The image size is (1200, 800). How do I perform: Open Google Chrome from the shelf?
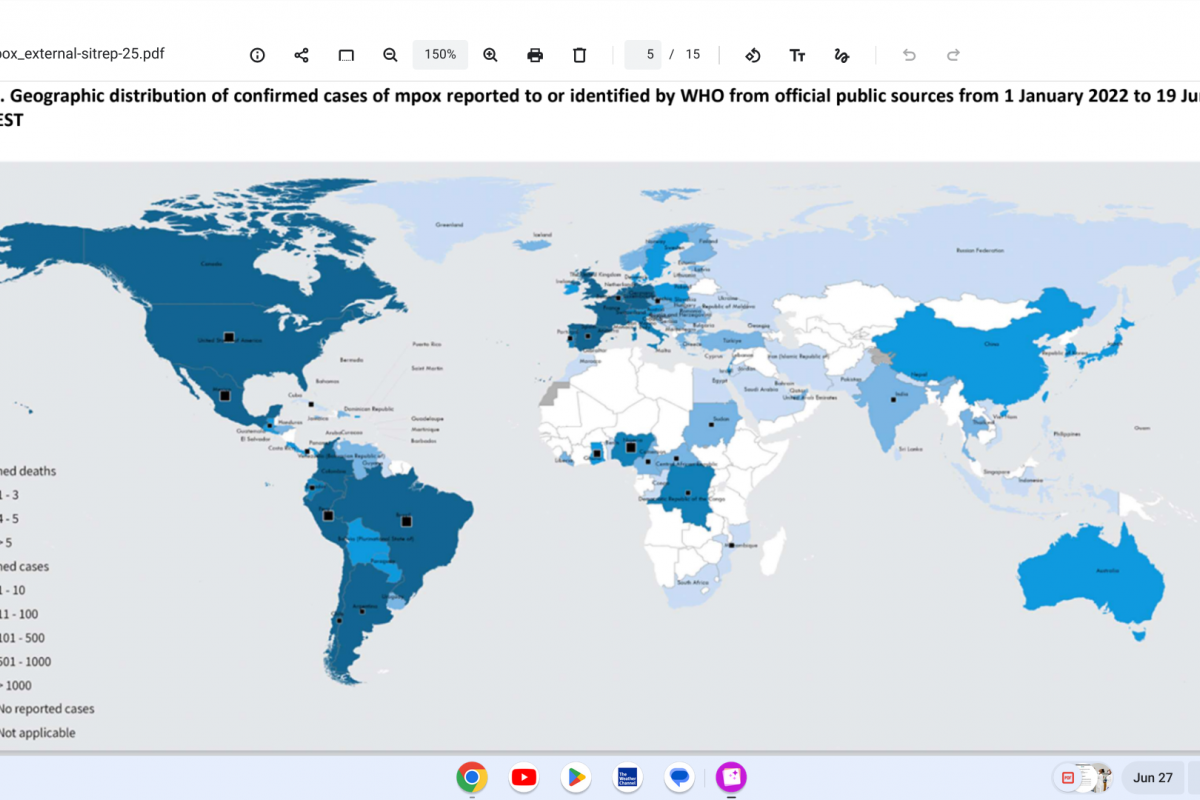tap(472, 777)
